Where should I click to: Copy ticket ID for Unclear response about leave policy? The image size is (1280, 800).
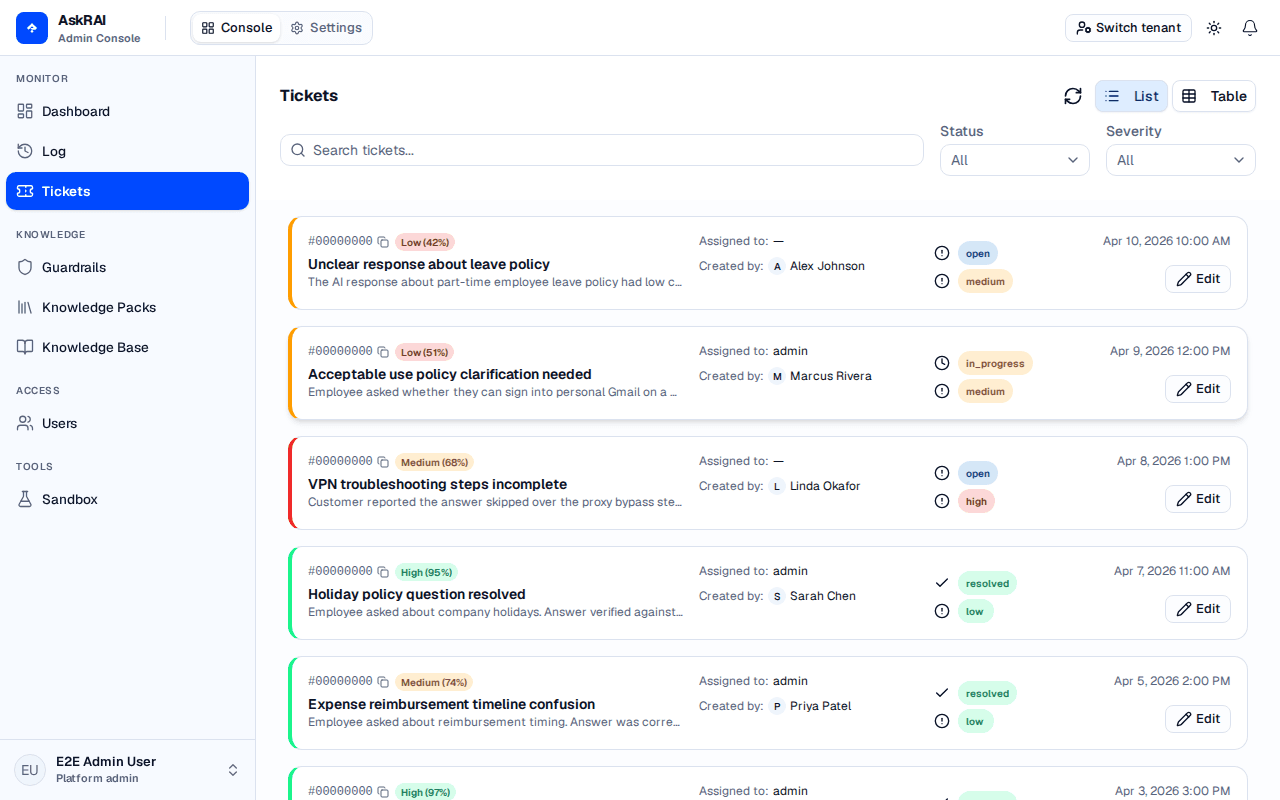[x=383, y=242]
